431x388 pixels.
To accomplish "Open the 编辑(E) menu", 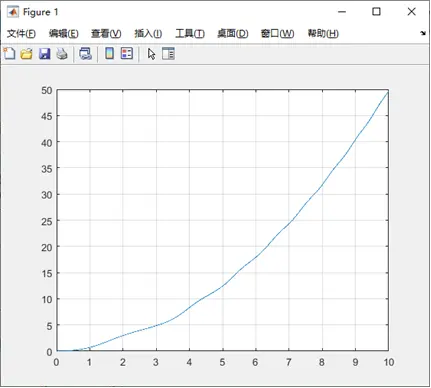I will pos(63,33).
